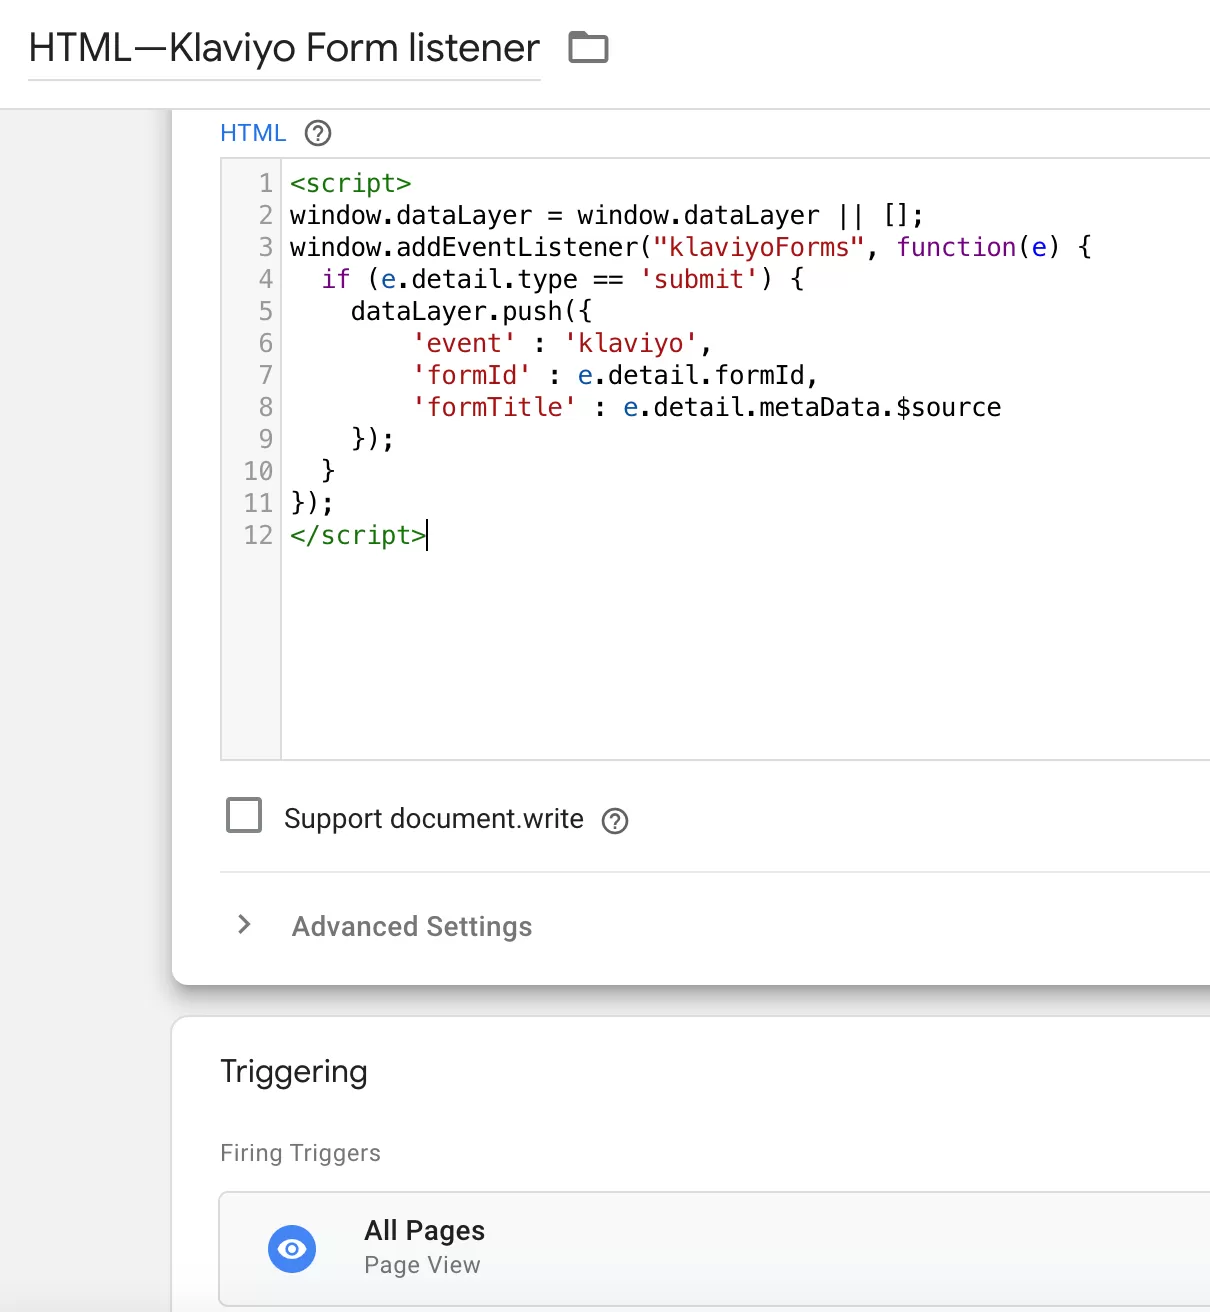The width and height of the screenshot is (1210, 1312).
Task: Open the Advanced Settings section label
Action: [412, 927]
